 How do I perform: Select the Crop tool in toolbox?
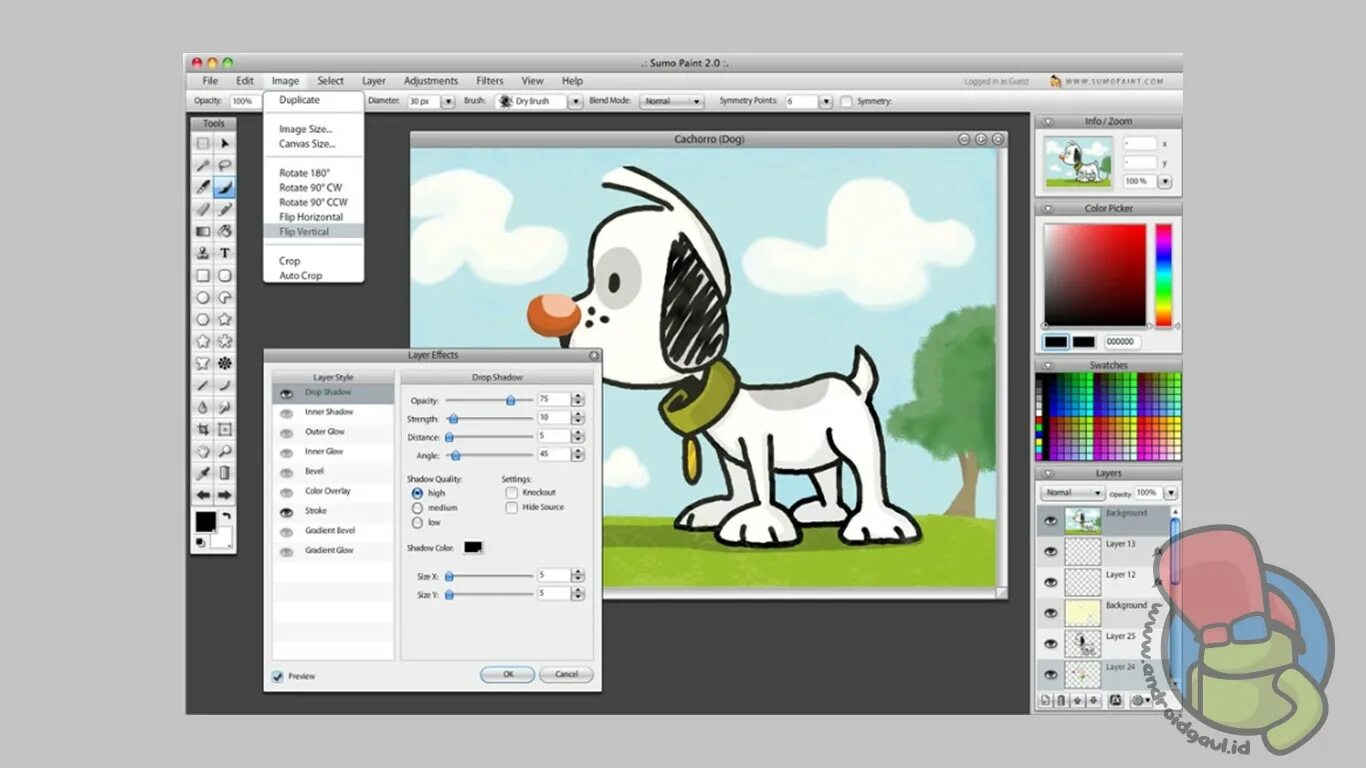point(203,429)
